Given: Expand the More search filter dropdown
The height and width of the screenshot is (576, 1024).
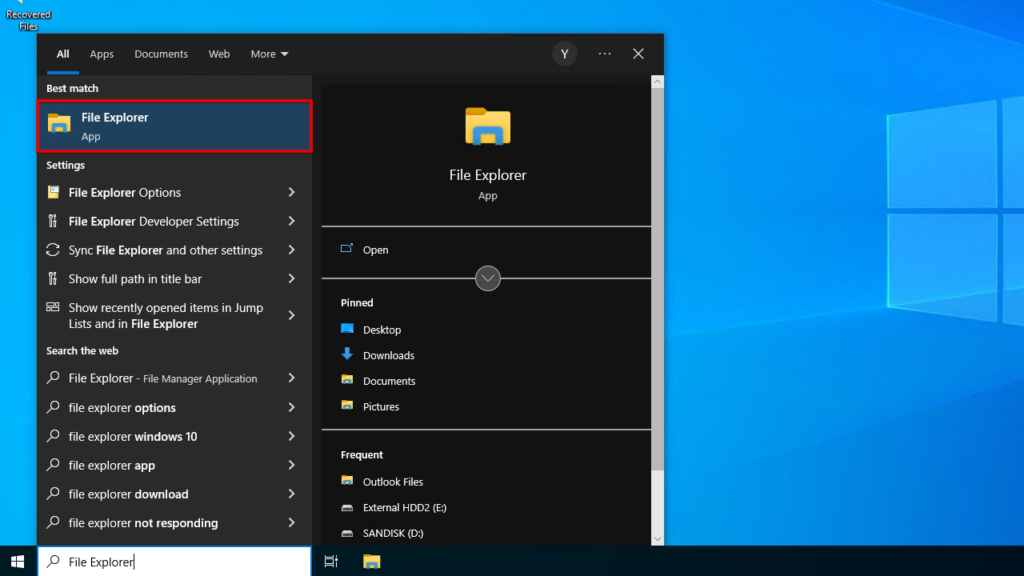Looking at the screenshot, I should click(268, 54).
